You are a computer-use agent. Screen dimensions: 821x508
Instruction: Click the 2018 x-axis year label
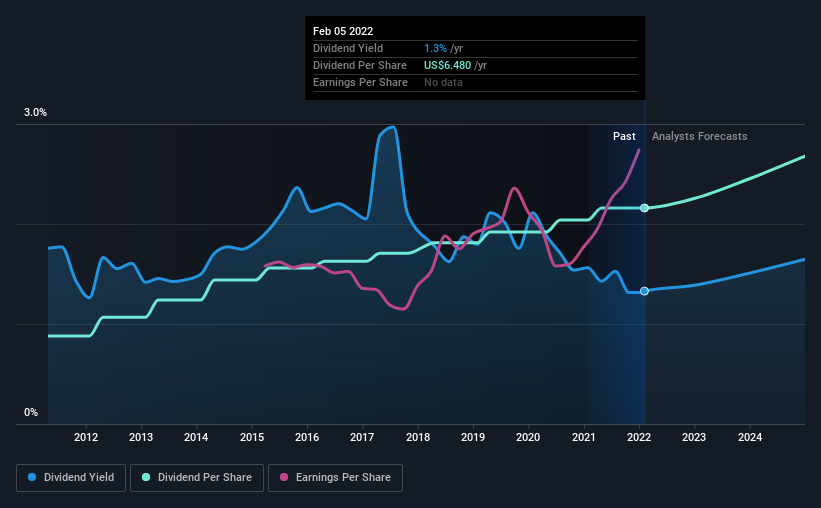(x=418, y=437)
